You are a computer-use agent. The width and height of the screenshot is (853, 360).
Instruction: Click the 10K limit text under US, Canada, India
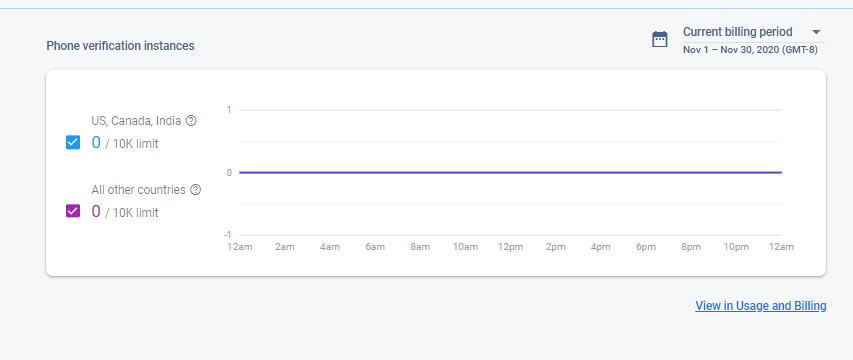[135, 144]
